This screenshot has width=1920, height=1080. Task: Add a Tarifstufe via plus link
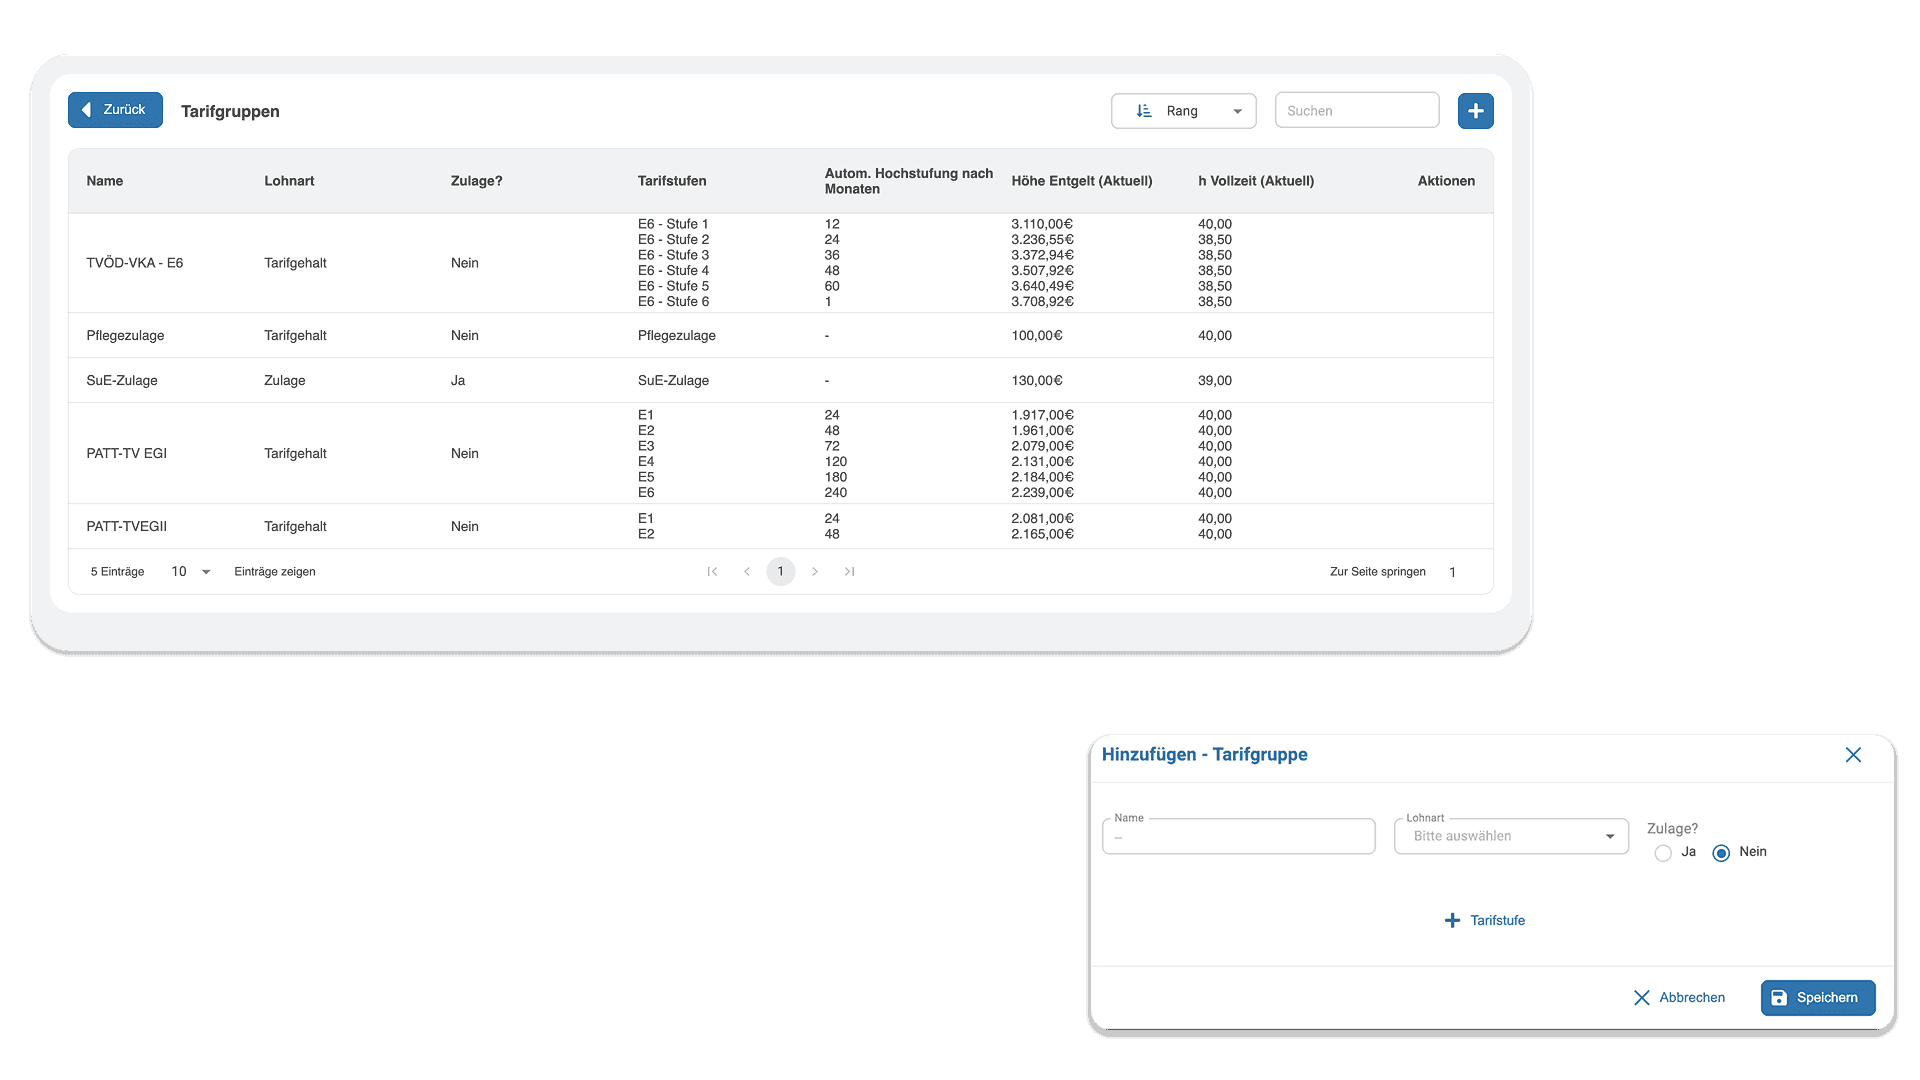[1485, 920]
